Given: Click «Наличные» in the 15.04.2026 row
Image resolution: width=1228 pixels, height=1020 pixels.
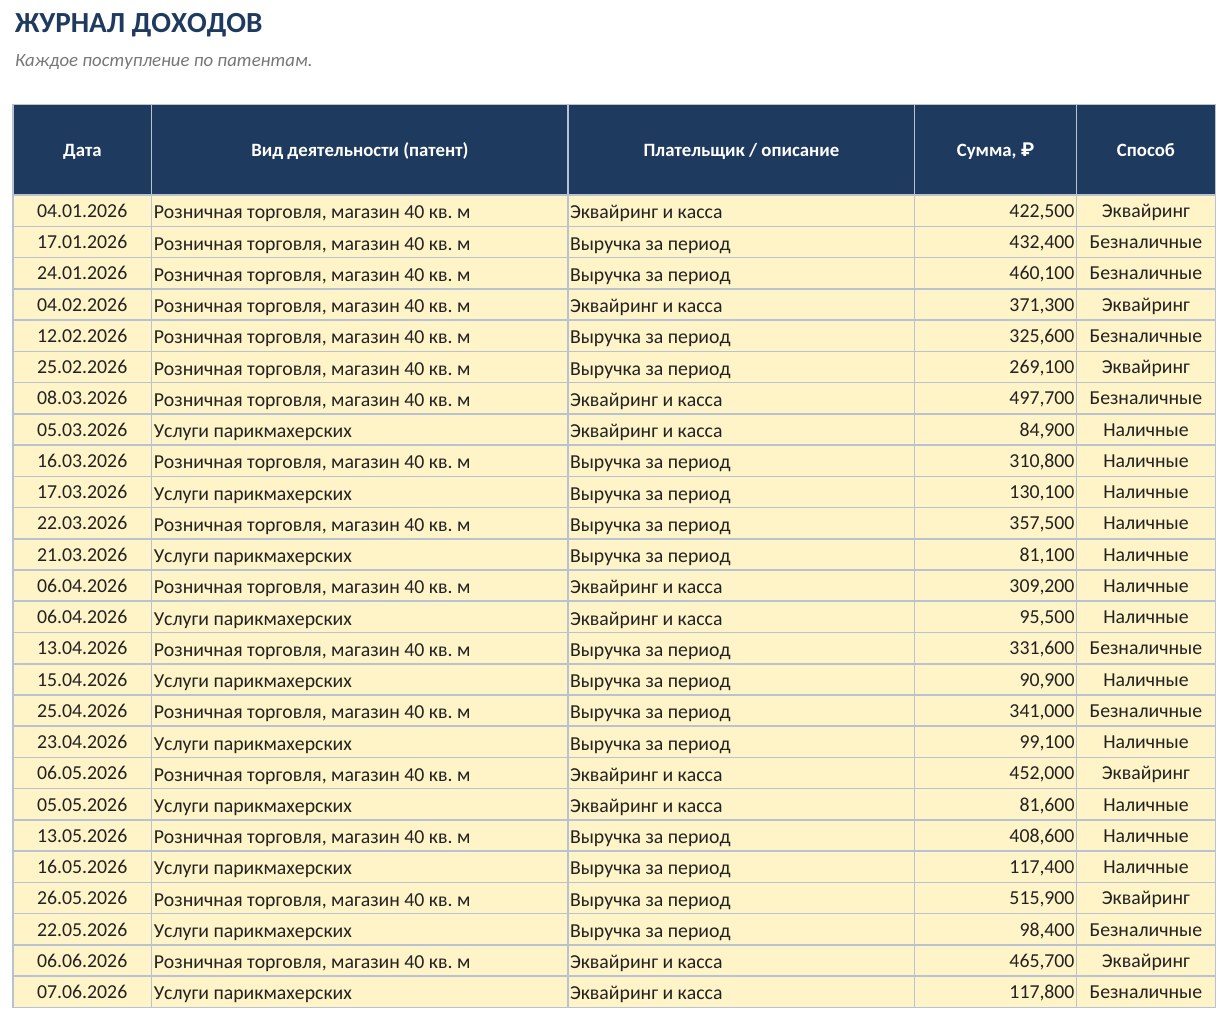Looking at the screenshot, I should click(1145, 680).
